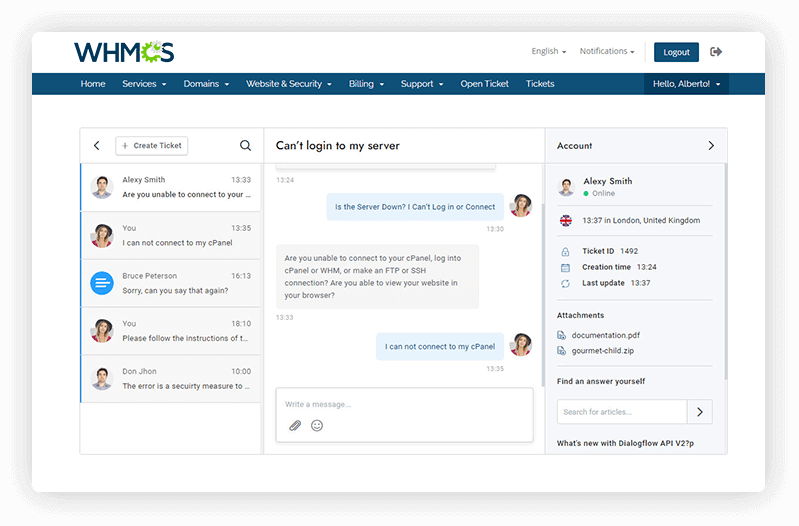
Task: Click the paperclip attach file icon
Action: [295, 425]
